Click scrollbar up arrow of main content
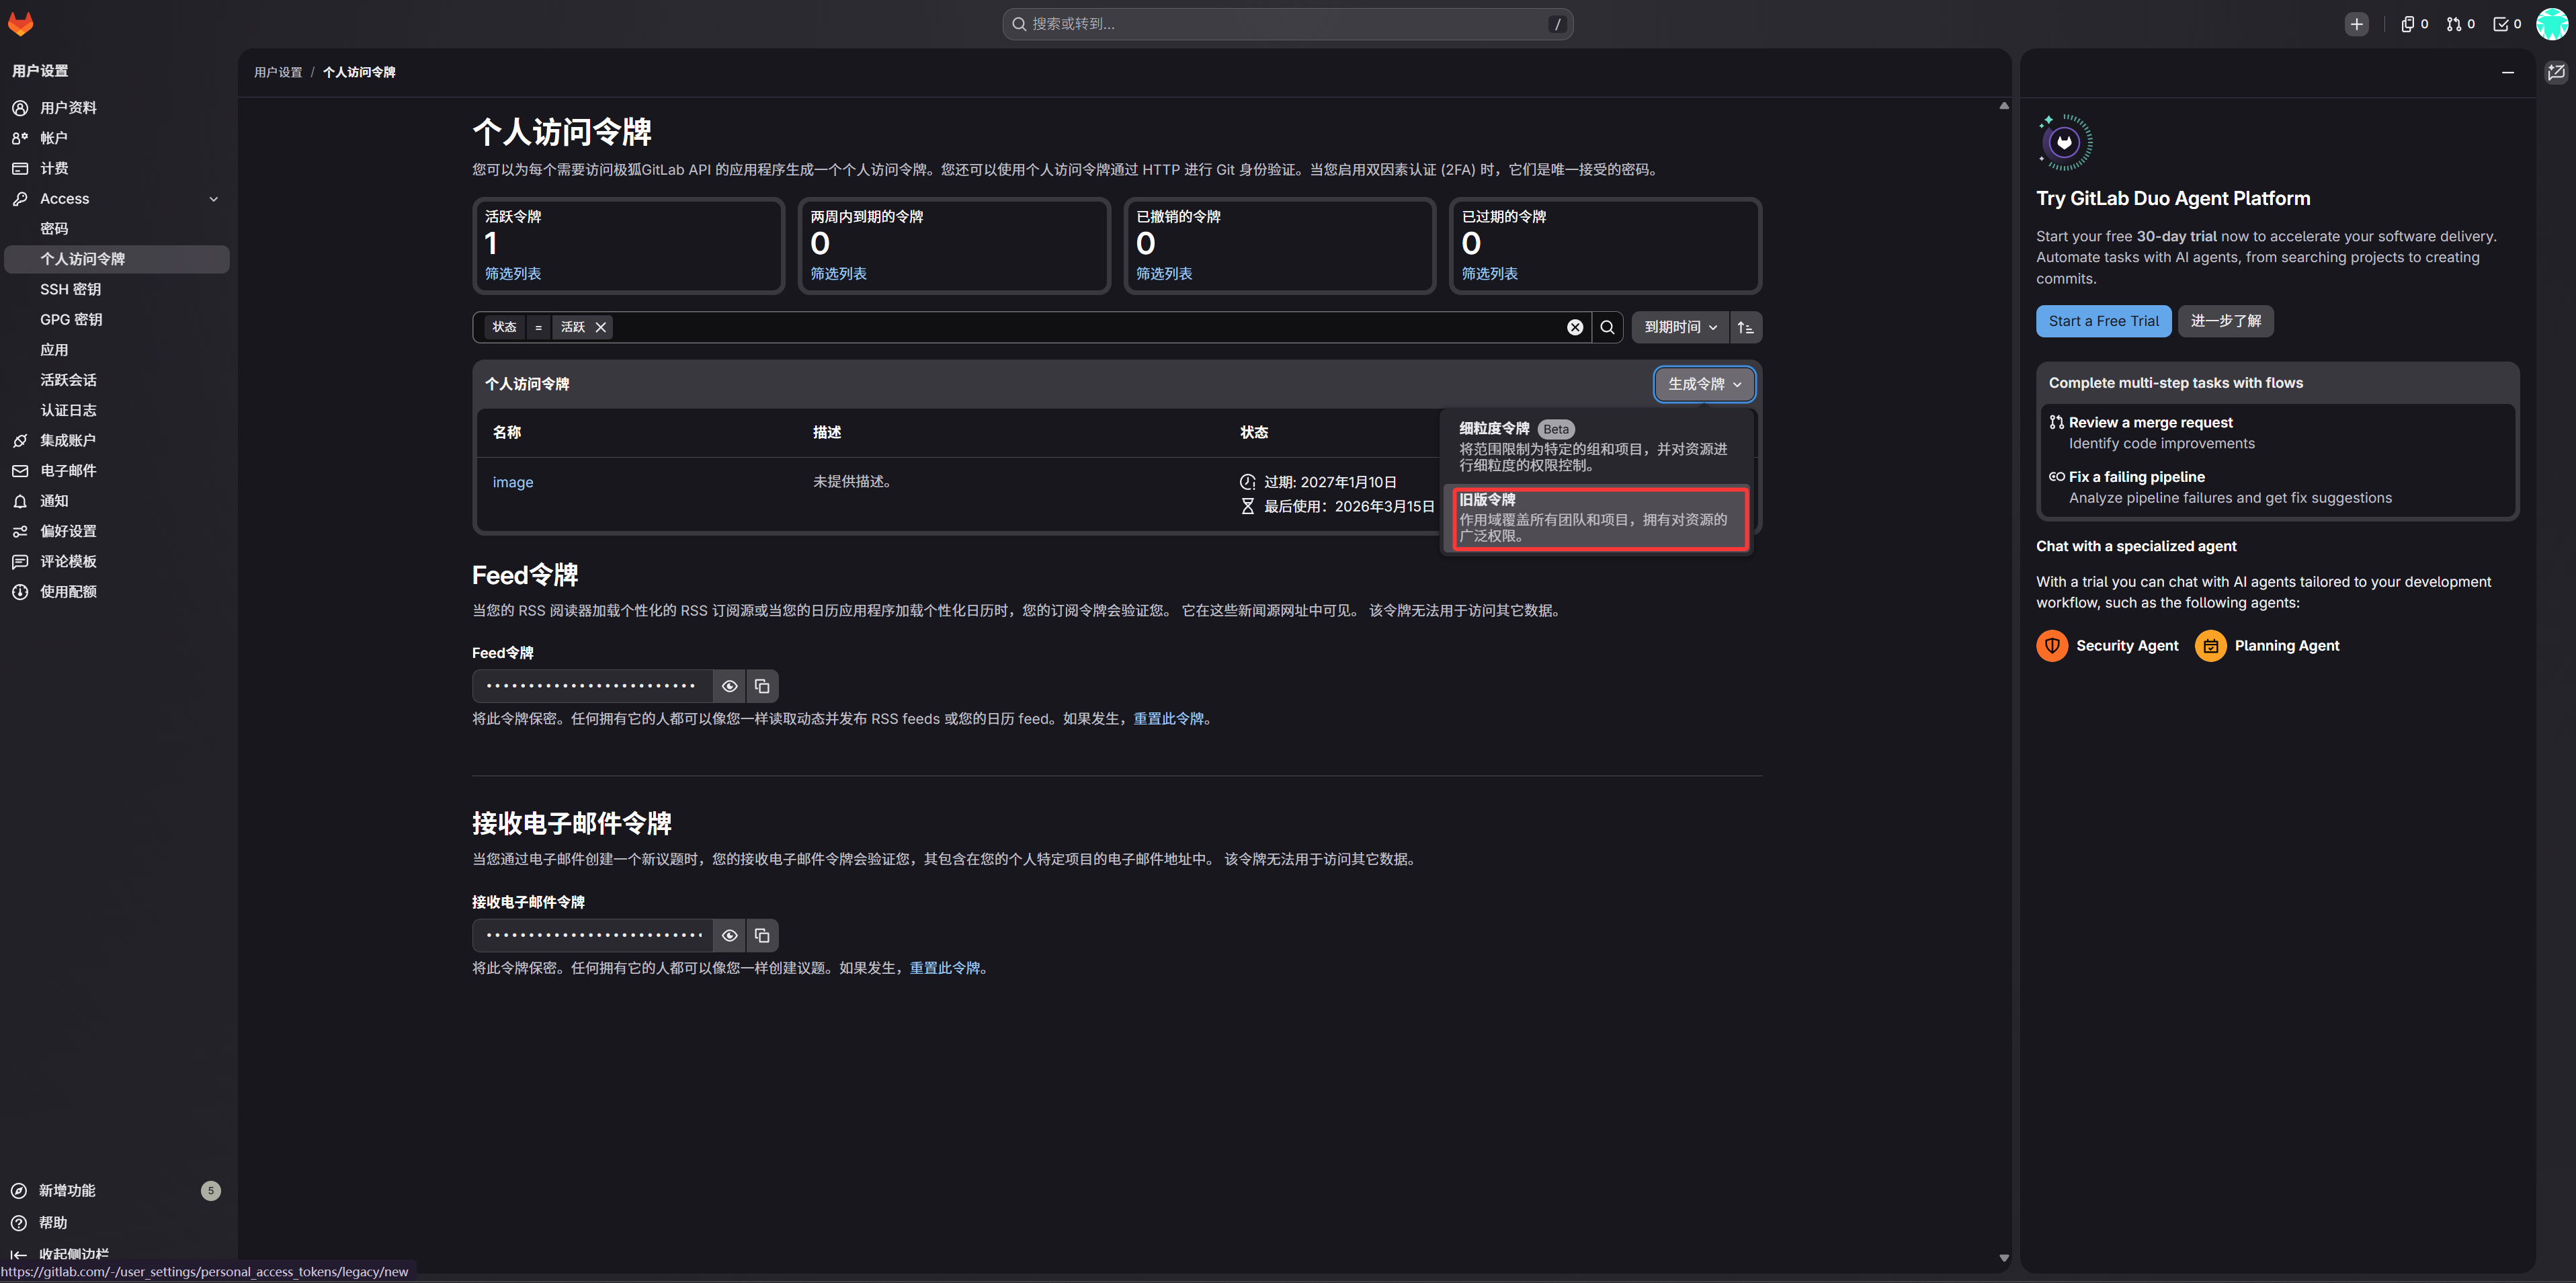The height and width of the screenshot is (1283, 2576). (2003, 105)
